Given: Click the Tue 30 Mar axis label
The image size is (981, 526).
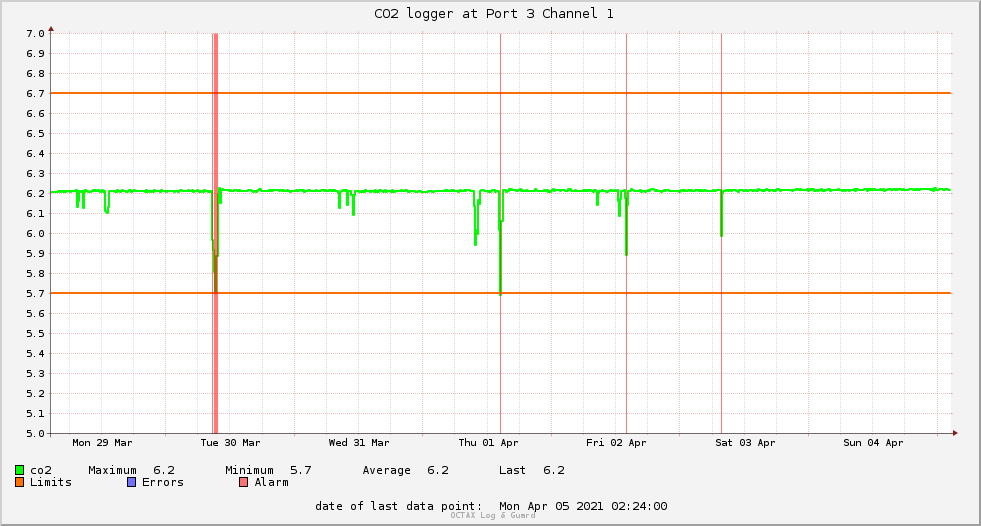Looking at the screenshot, I should point(230,443).
